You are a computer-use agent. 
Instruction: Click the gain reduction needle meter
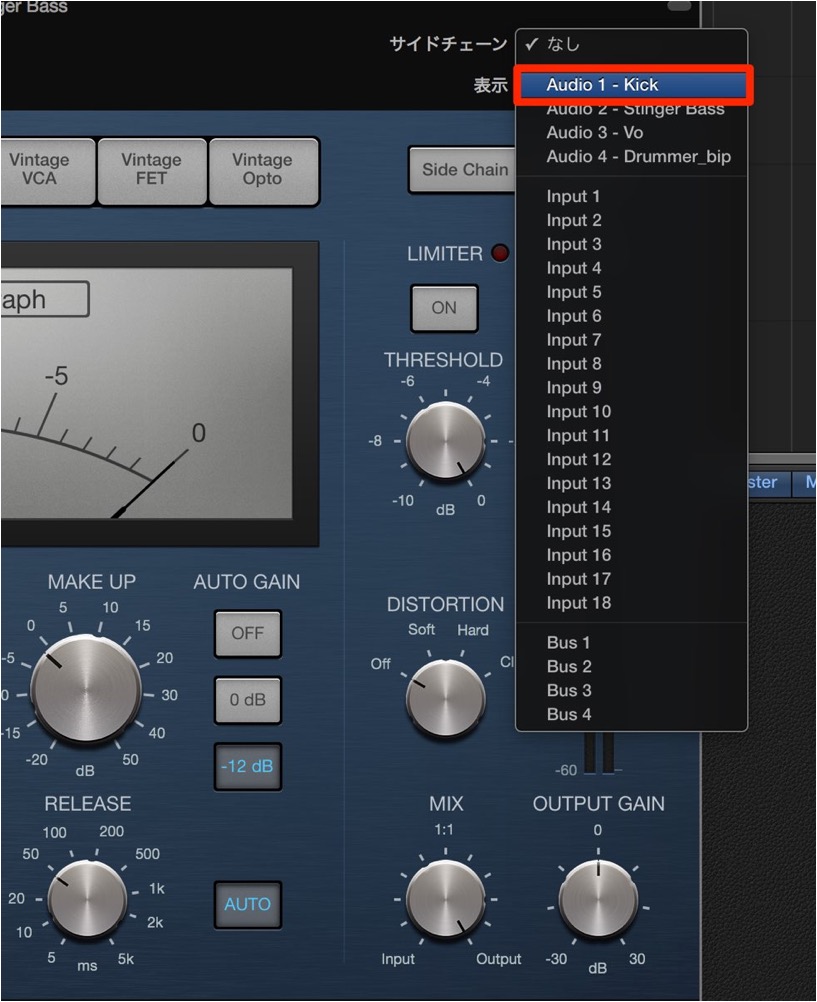(147, 393)
